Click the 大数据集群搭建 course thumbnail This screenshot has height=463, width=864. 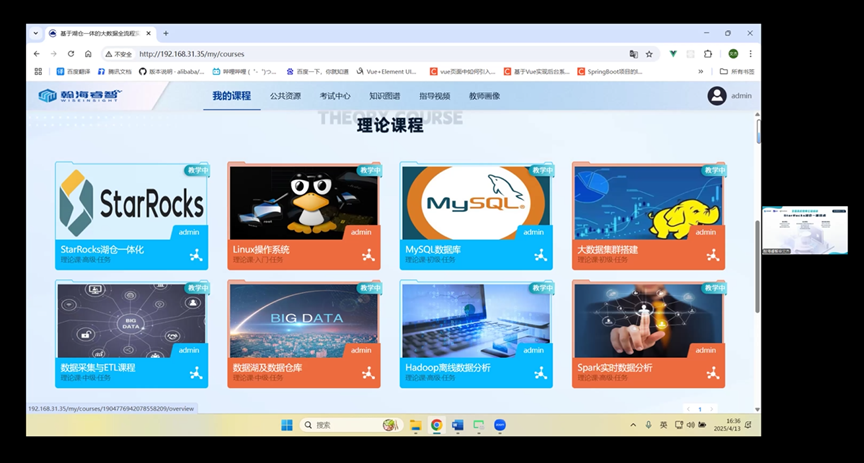648,203
